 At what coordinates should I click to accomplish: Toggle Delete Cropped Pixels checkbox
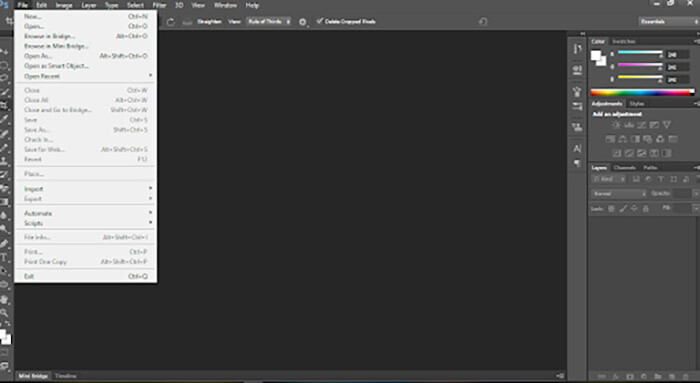point(320,21)
